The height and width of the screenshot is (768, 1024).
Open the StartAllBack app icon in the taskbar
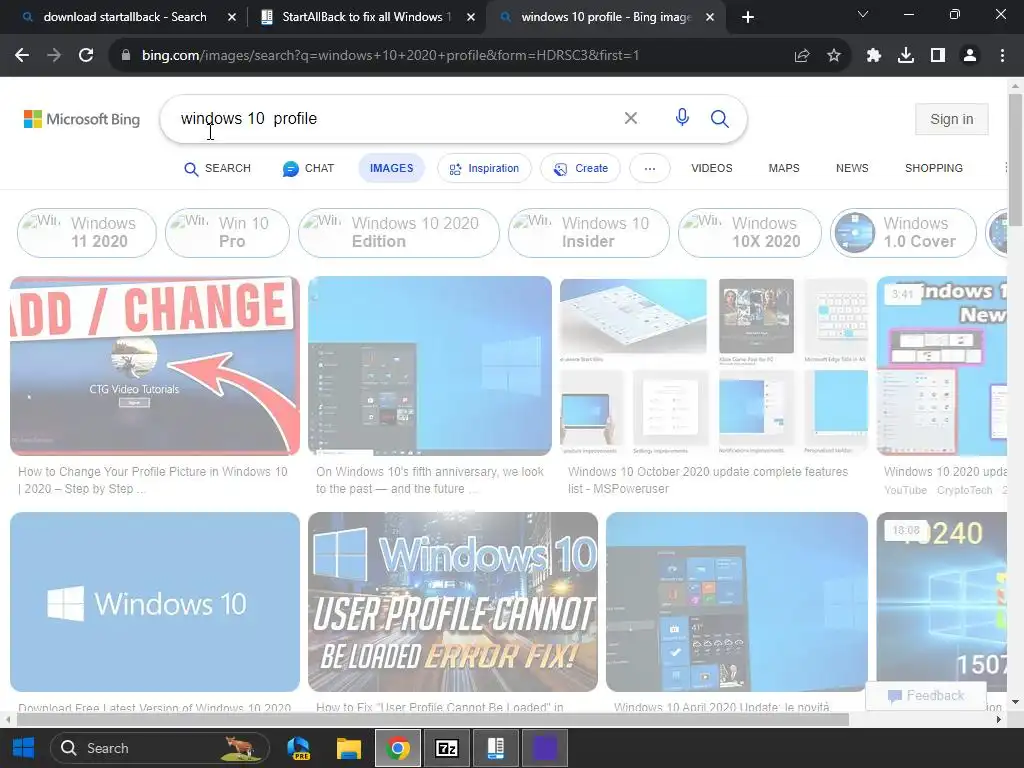tap(496, 748)
